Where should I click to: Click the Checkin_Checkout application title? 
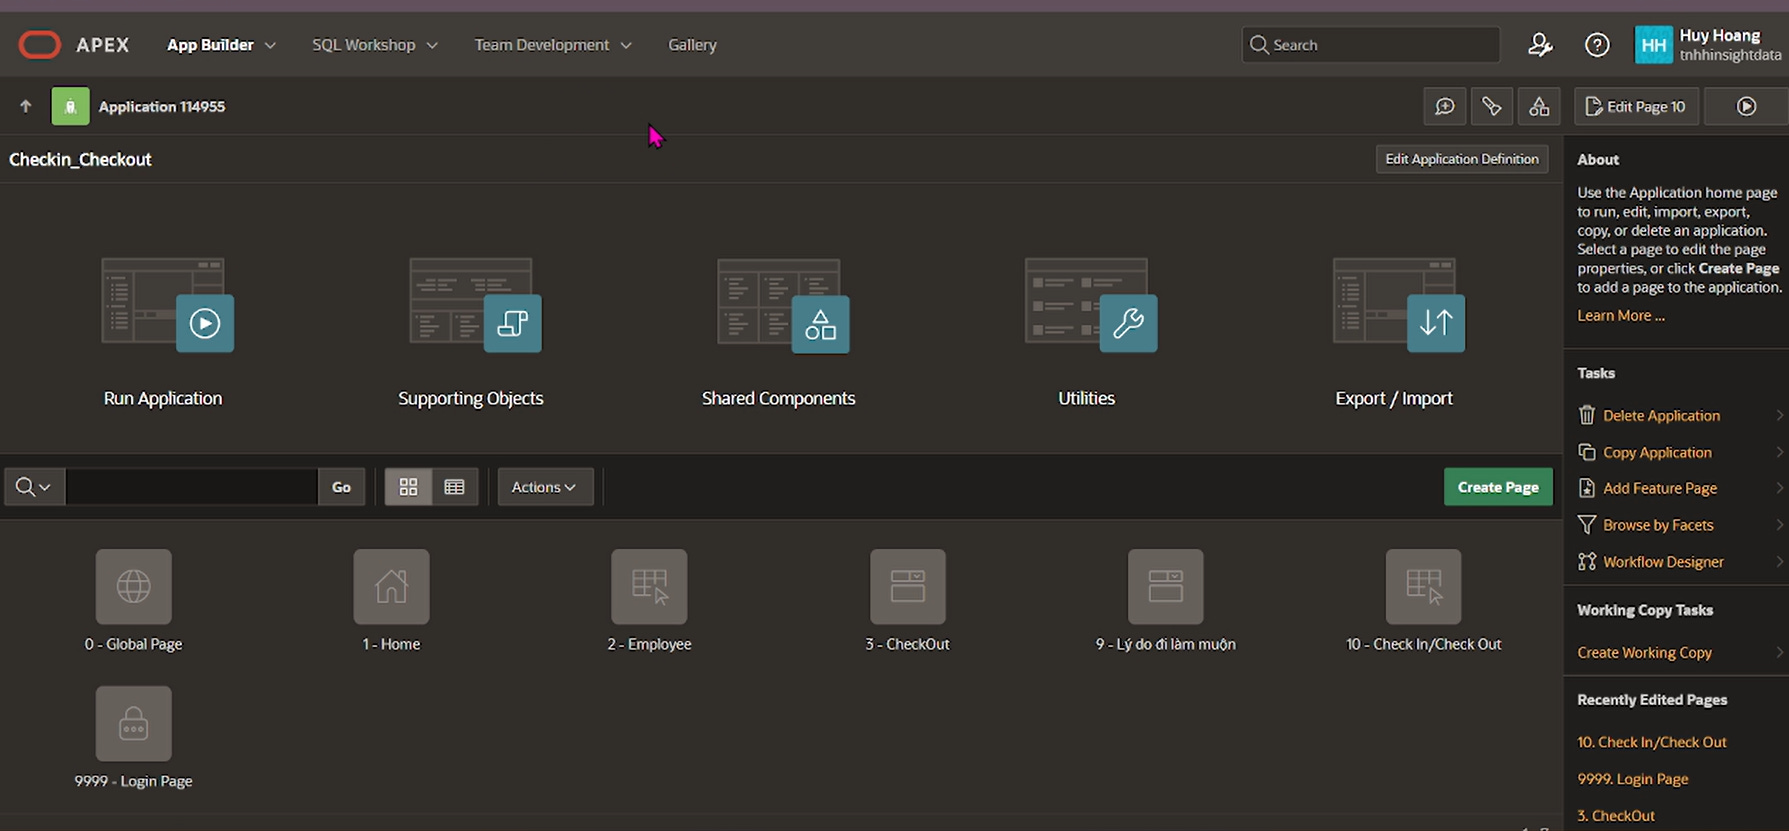pos(80,159)
